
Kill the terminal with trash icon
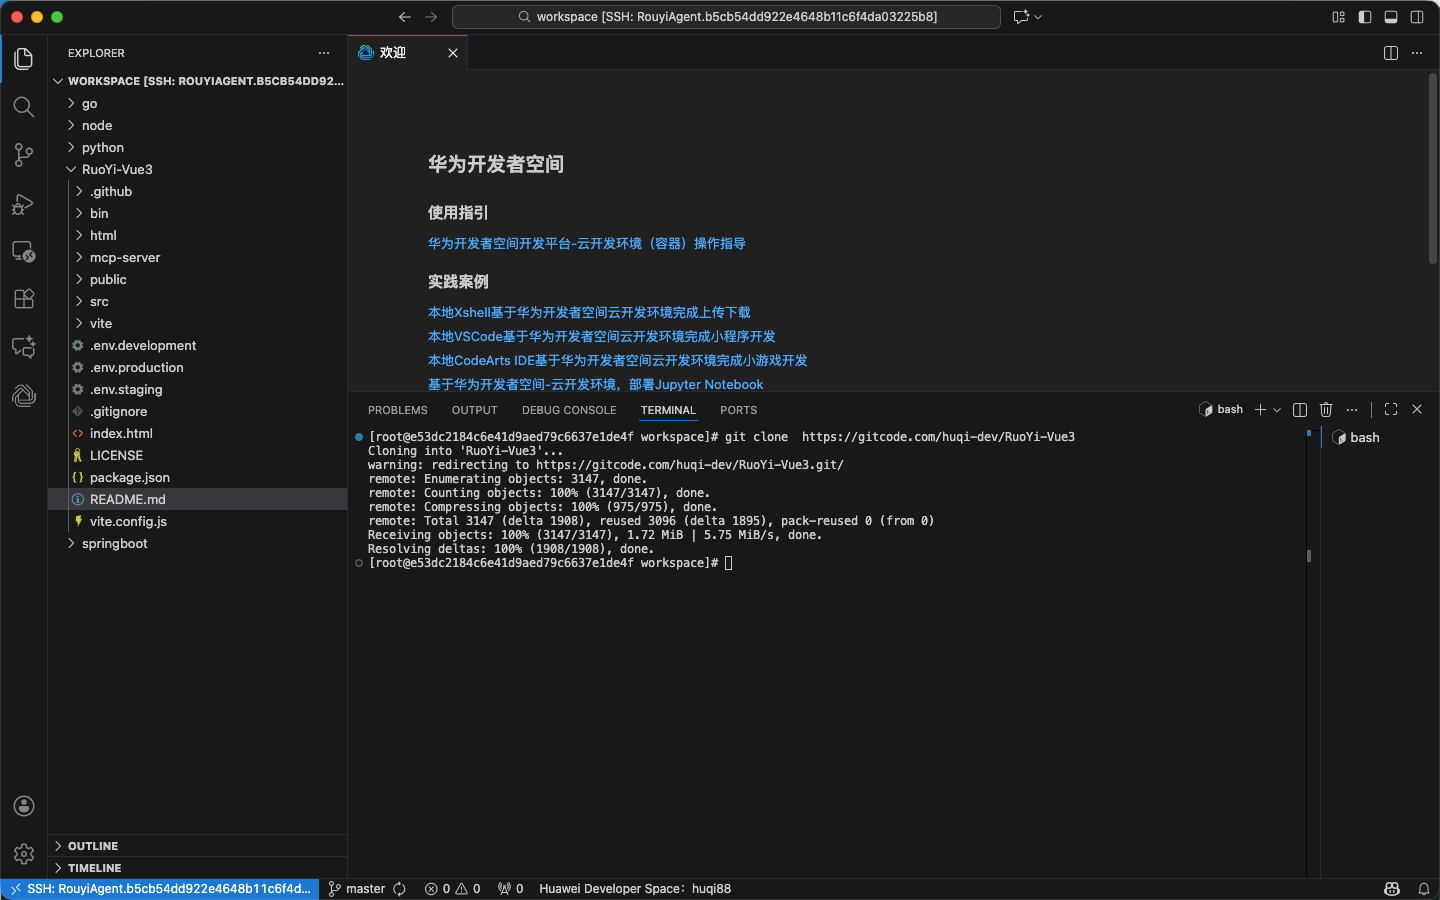(x=1326, y=410)
